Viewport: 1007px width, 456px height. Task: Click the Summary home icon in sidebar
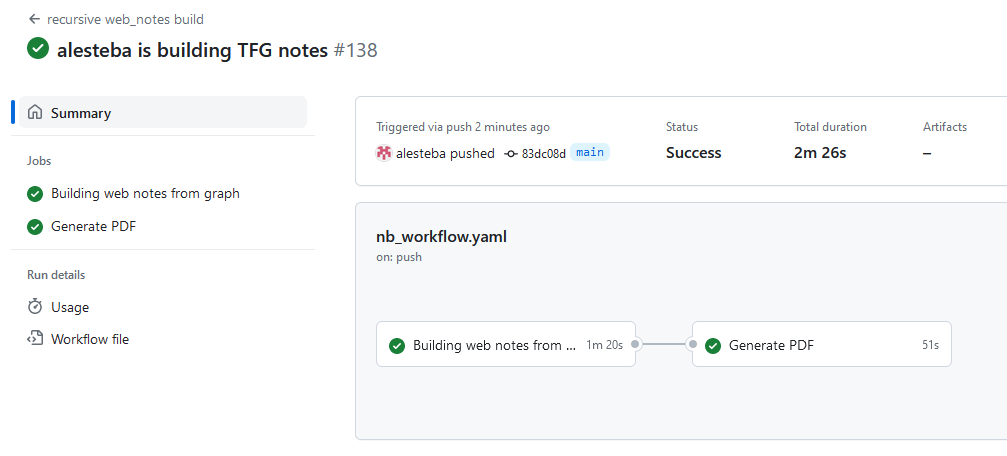coord(35,113)
